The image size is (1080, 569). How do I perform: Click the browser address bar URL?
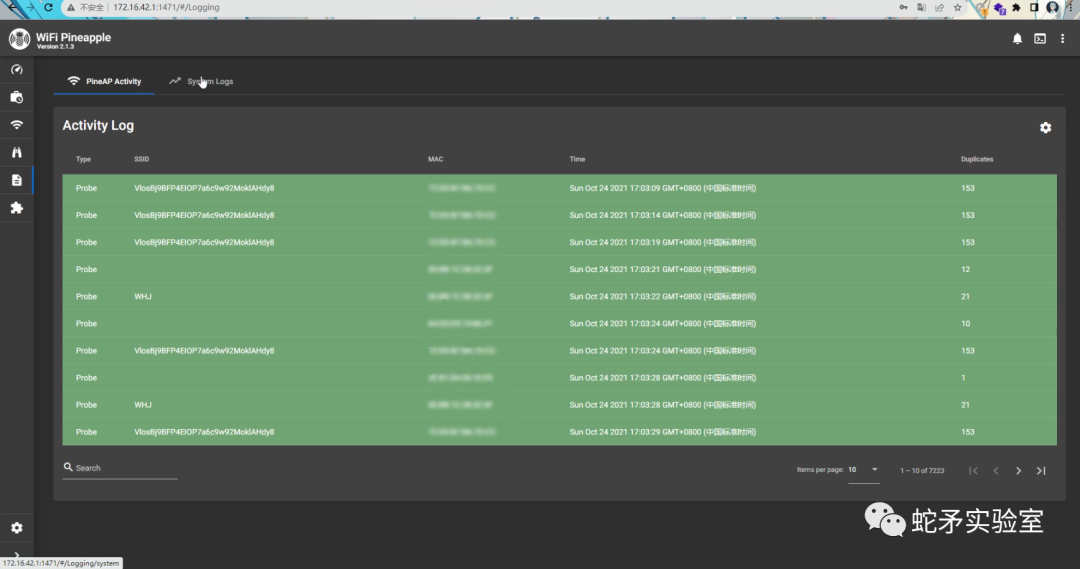[x=166, y=8]
